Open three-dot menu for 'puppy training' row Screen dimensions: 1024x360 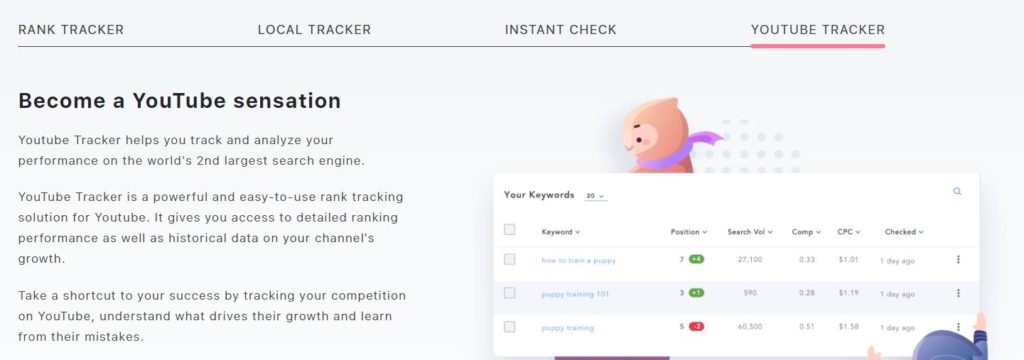point(958,327)
